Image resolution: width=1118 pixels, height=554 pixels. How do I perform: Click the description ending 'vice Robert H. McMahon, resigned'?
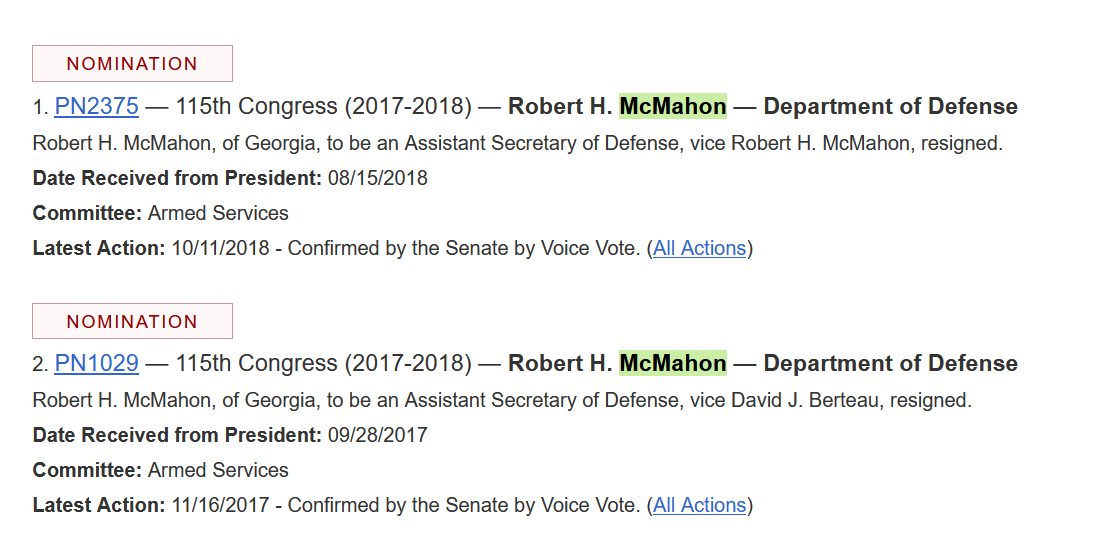517,143
